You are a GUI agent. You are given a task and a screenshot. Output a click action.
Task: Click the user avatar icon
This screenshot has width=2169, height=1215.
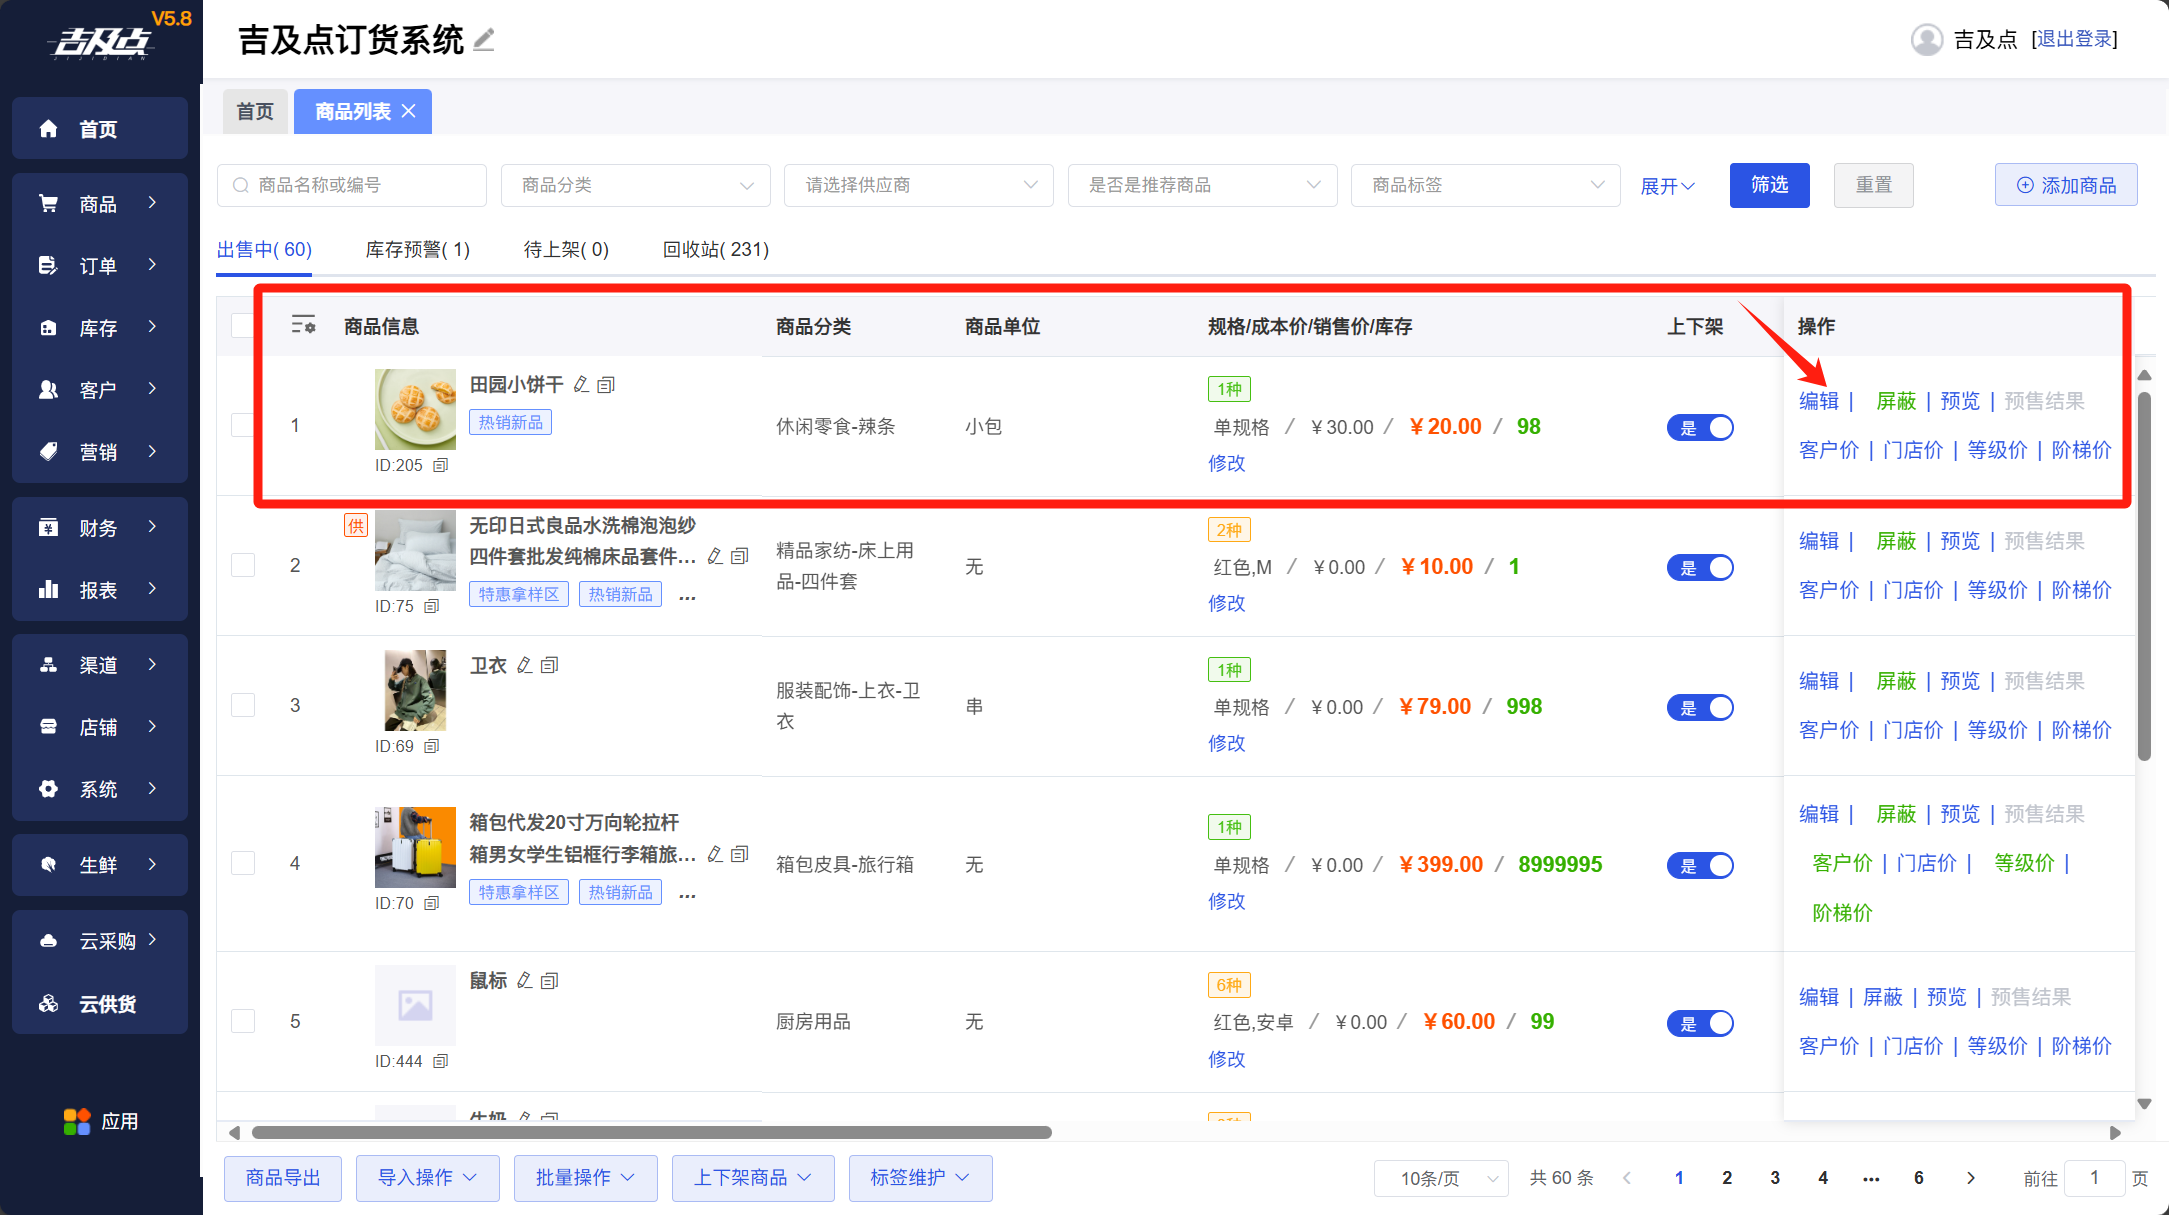(1926, 39)
